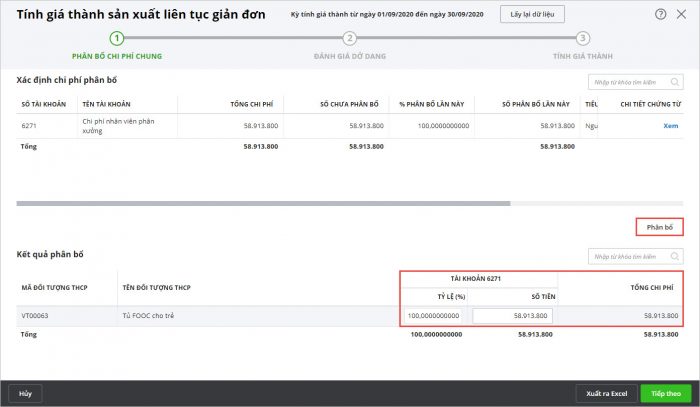The height and width of the screenshot is (407, 700).
Task: Click the Kết quả phân bổ search box
Action: pos(628,257)
